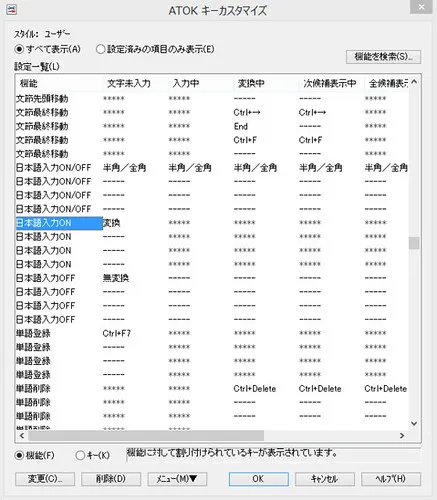The image size is (437, 500).
Task: Click the 無変換 key cell
Action: point(116,278)
